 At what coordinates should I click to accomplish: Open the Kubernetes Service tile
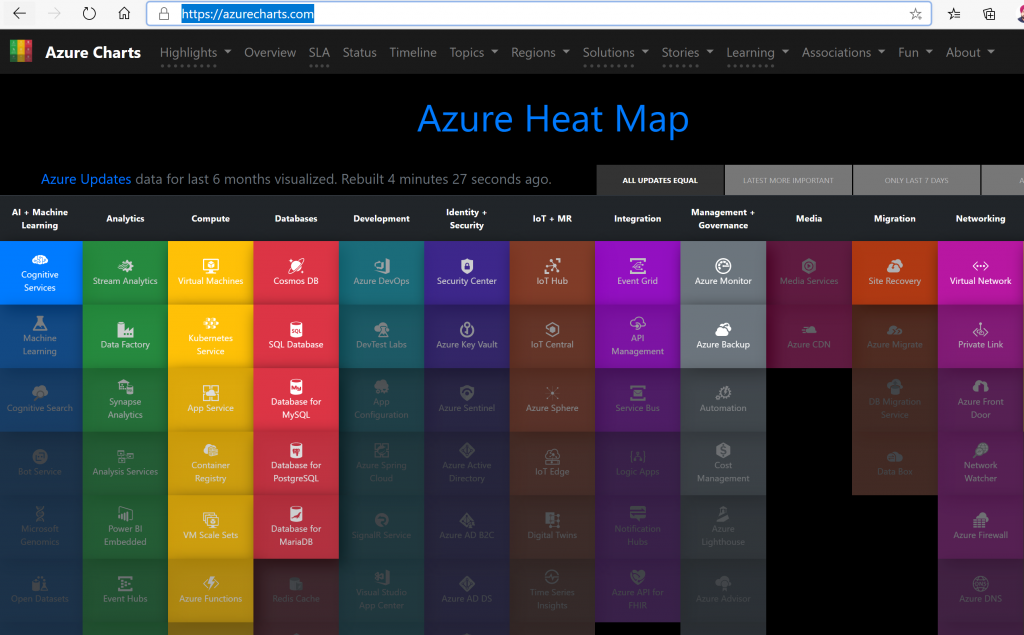[x=210, y=335]
